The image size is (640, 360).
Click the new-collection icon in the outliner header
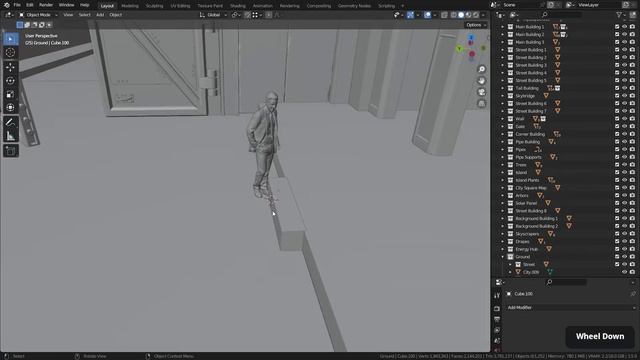(x=632, y=15)
